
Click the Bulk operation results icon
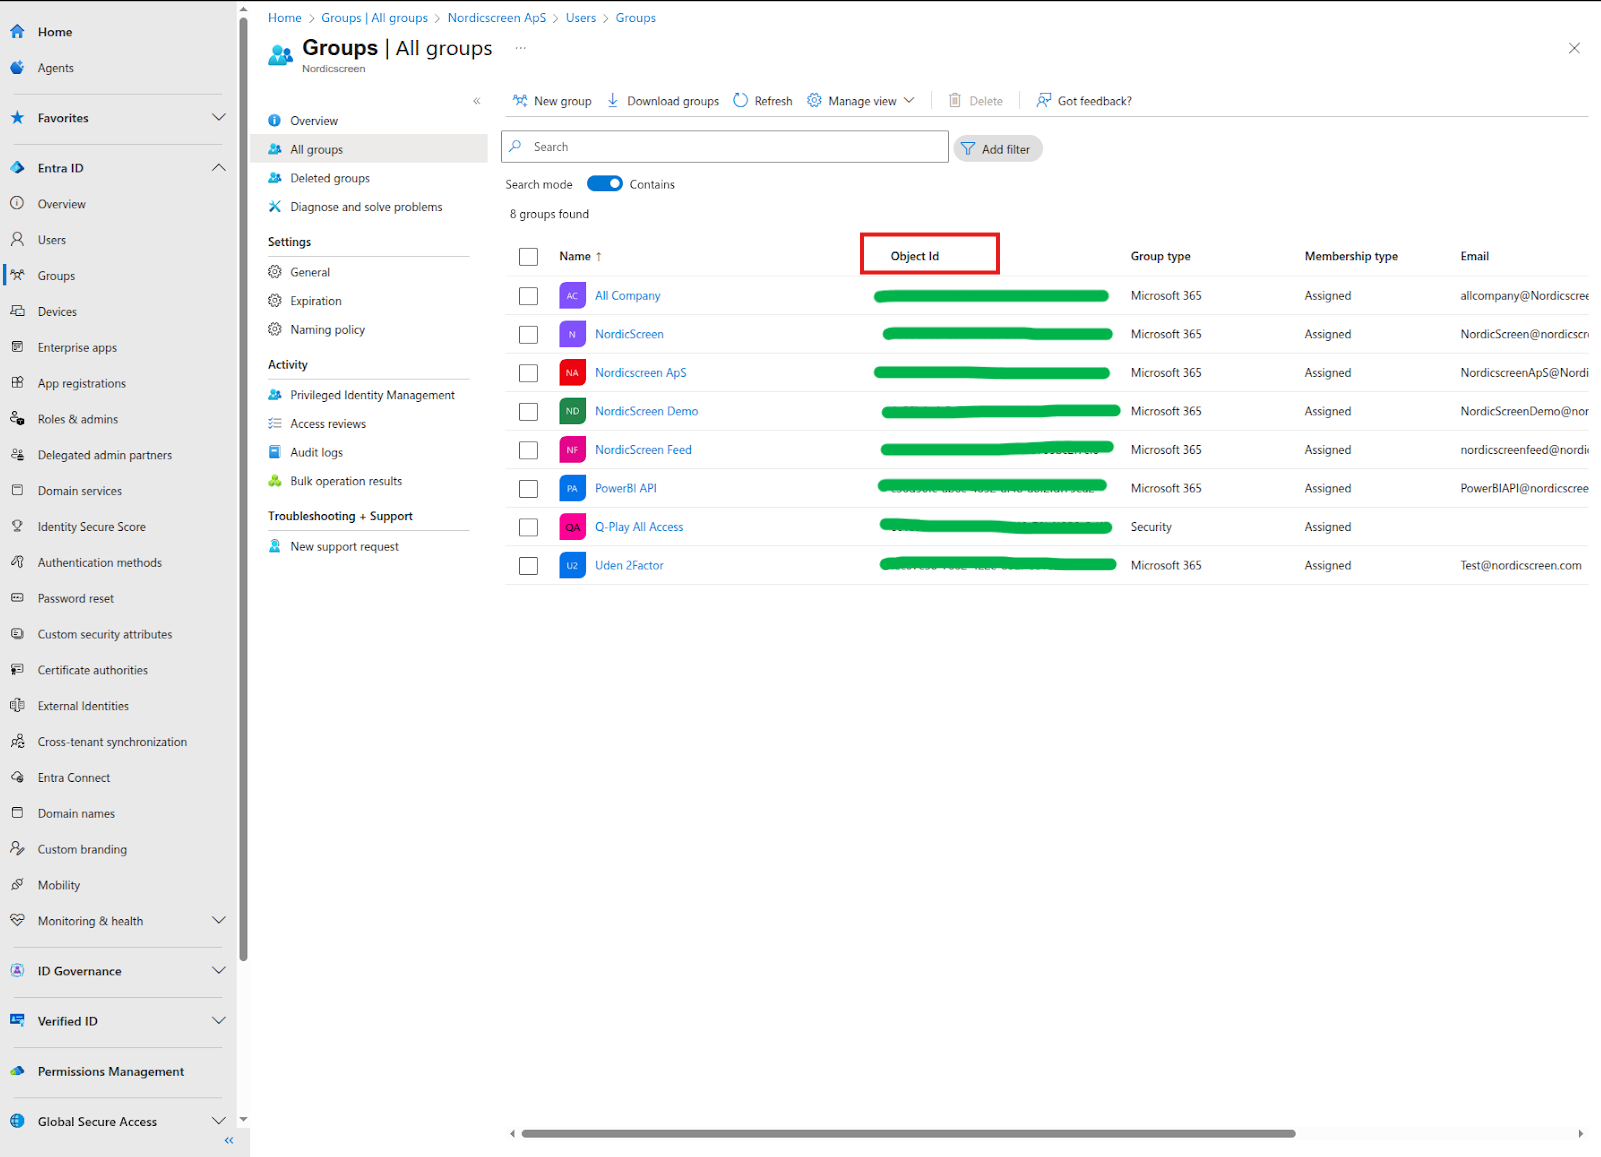click(275, 481)
